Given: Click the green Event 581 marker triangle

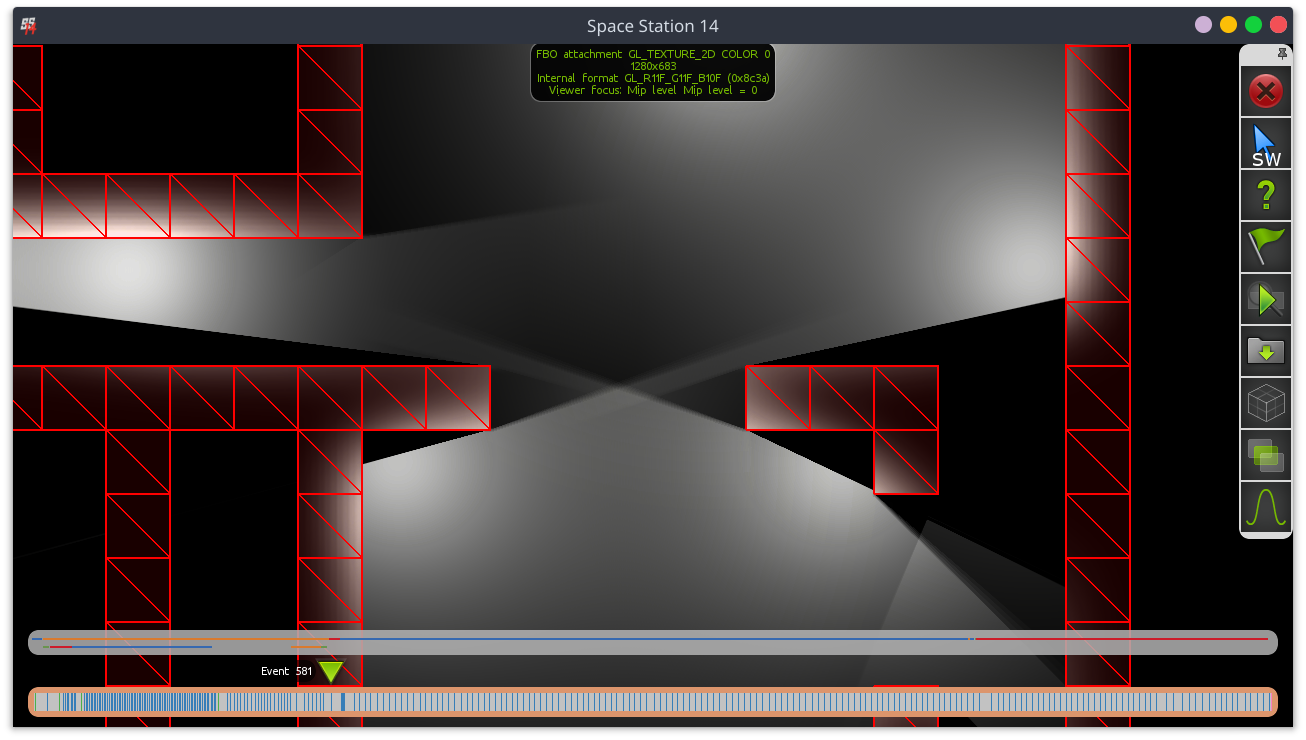Looking at the screenshot, I should 331,672.
